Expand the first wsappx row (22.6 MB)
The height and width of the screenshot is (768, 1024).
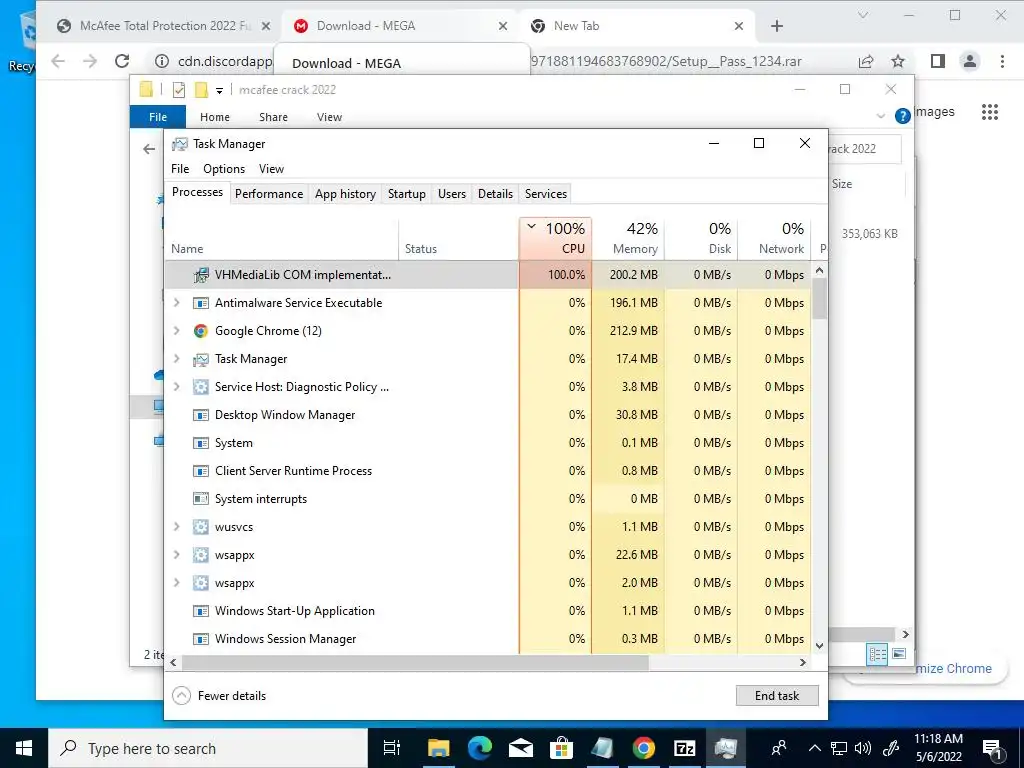tap(176, 555)
